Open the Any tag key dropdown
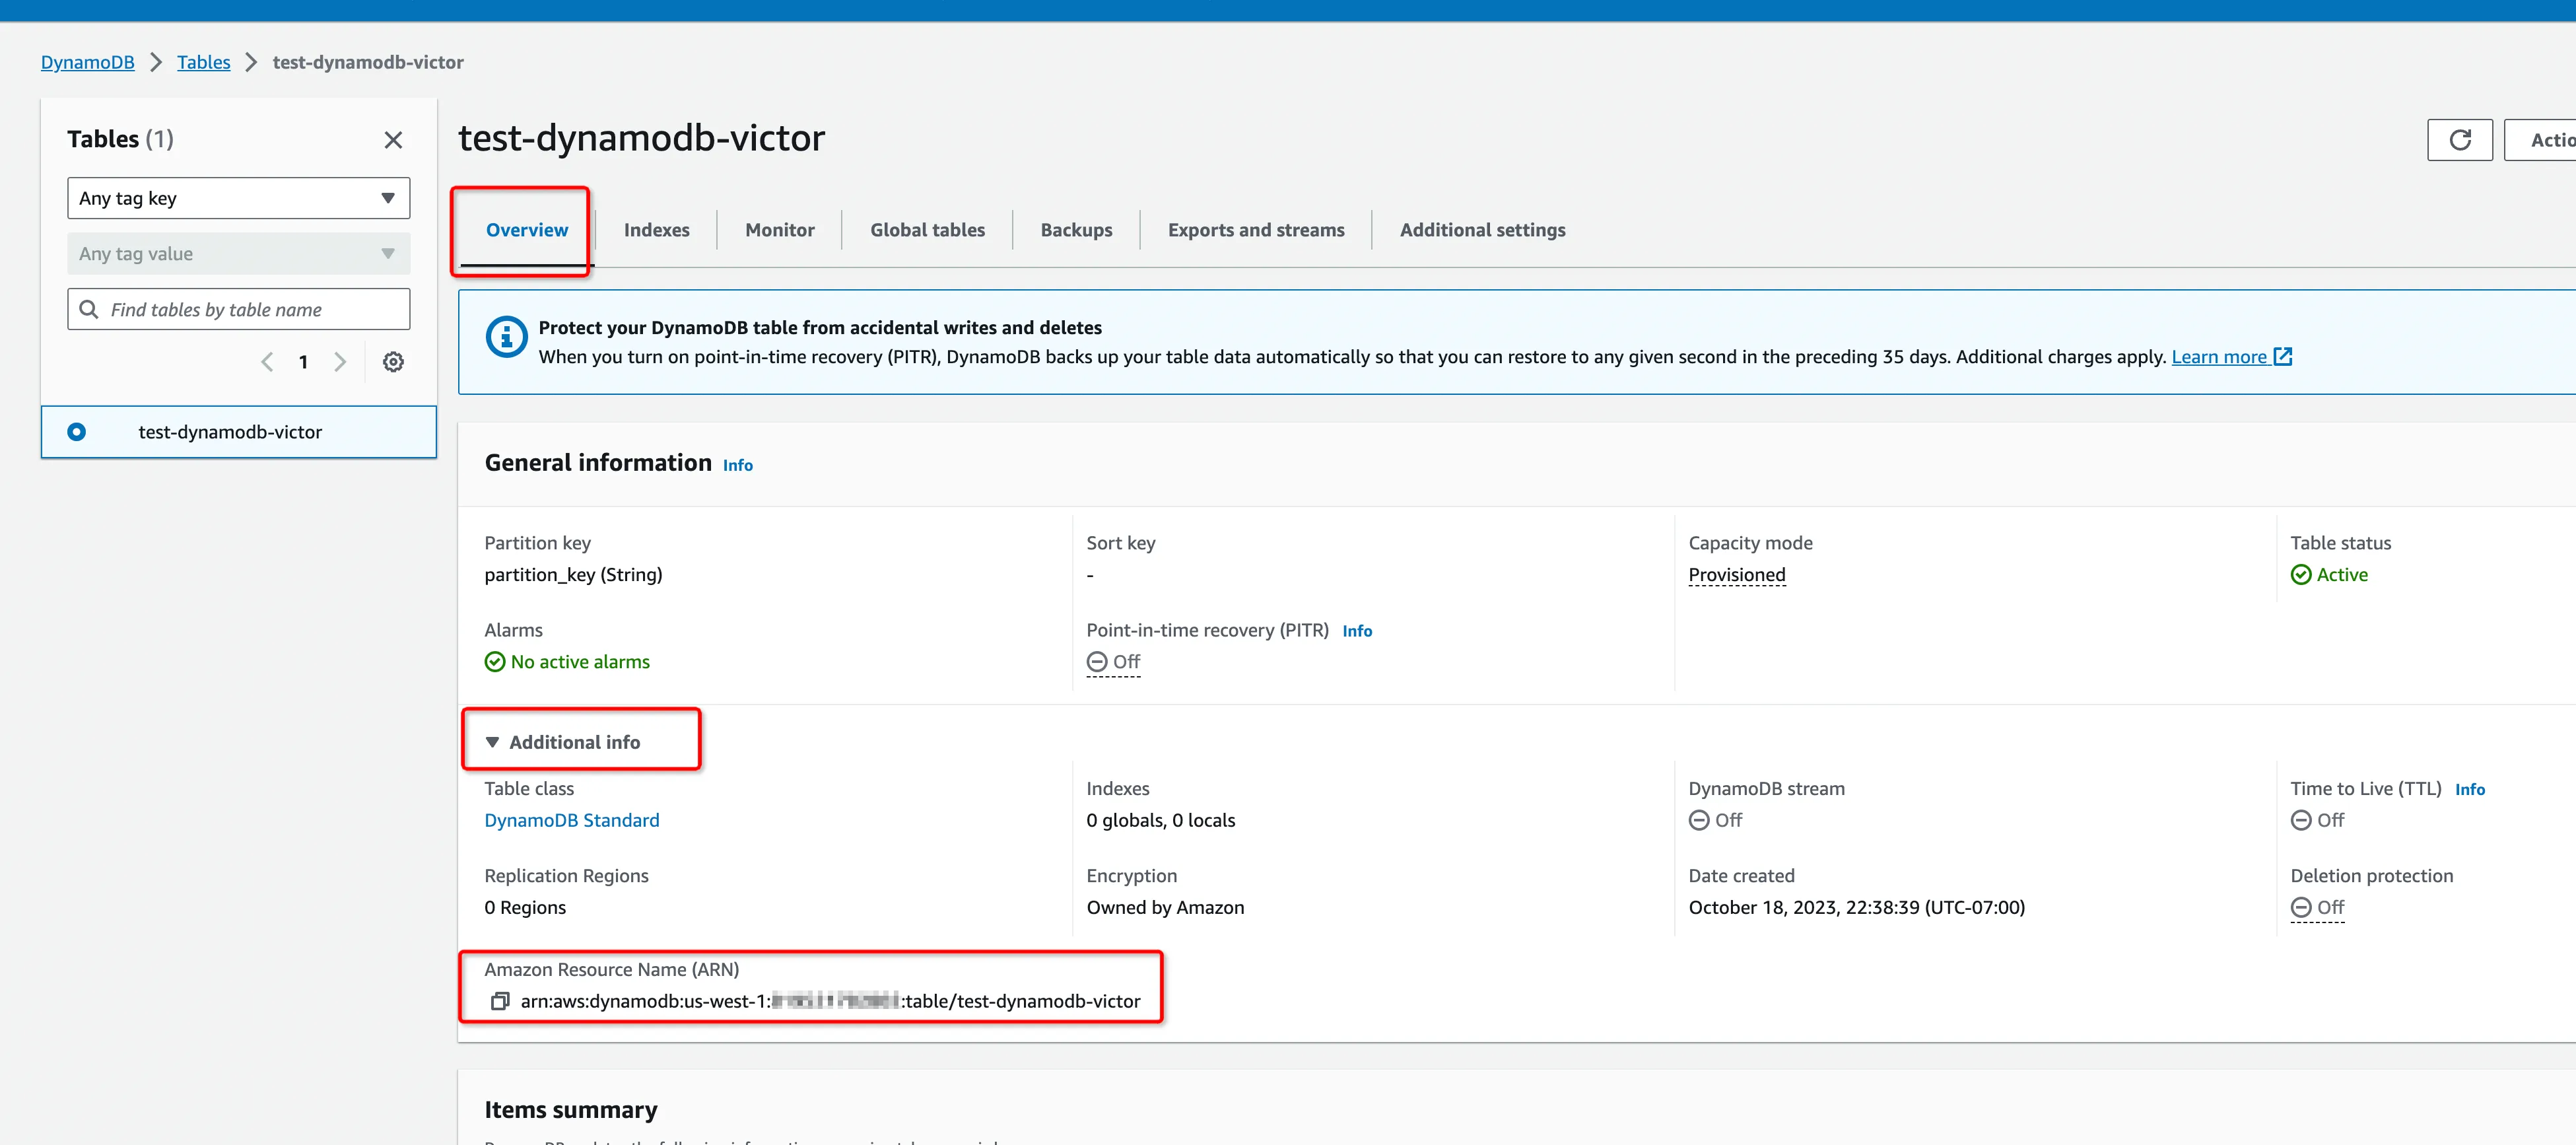The image size is (2576, 1145). pyautogui.click(x=238, y=198)
